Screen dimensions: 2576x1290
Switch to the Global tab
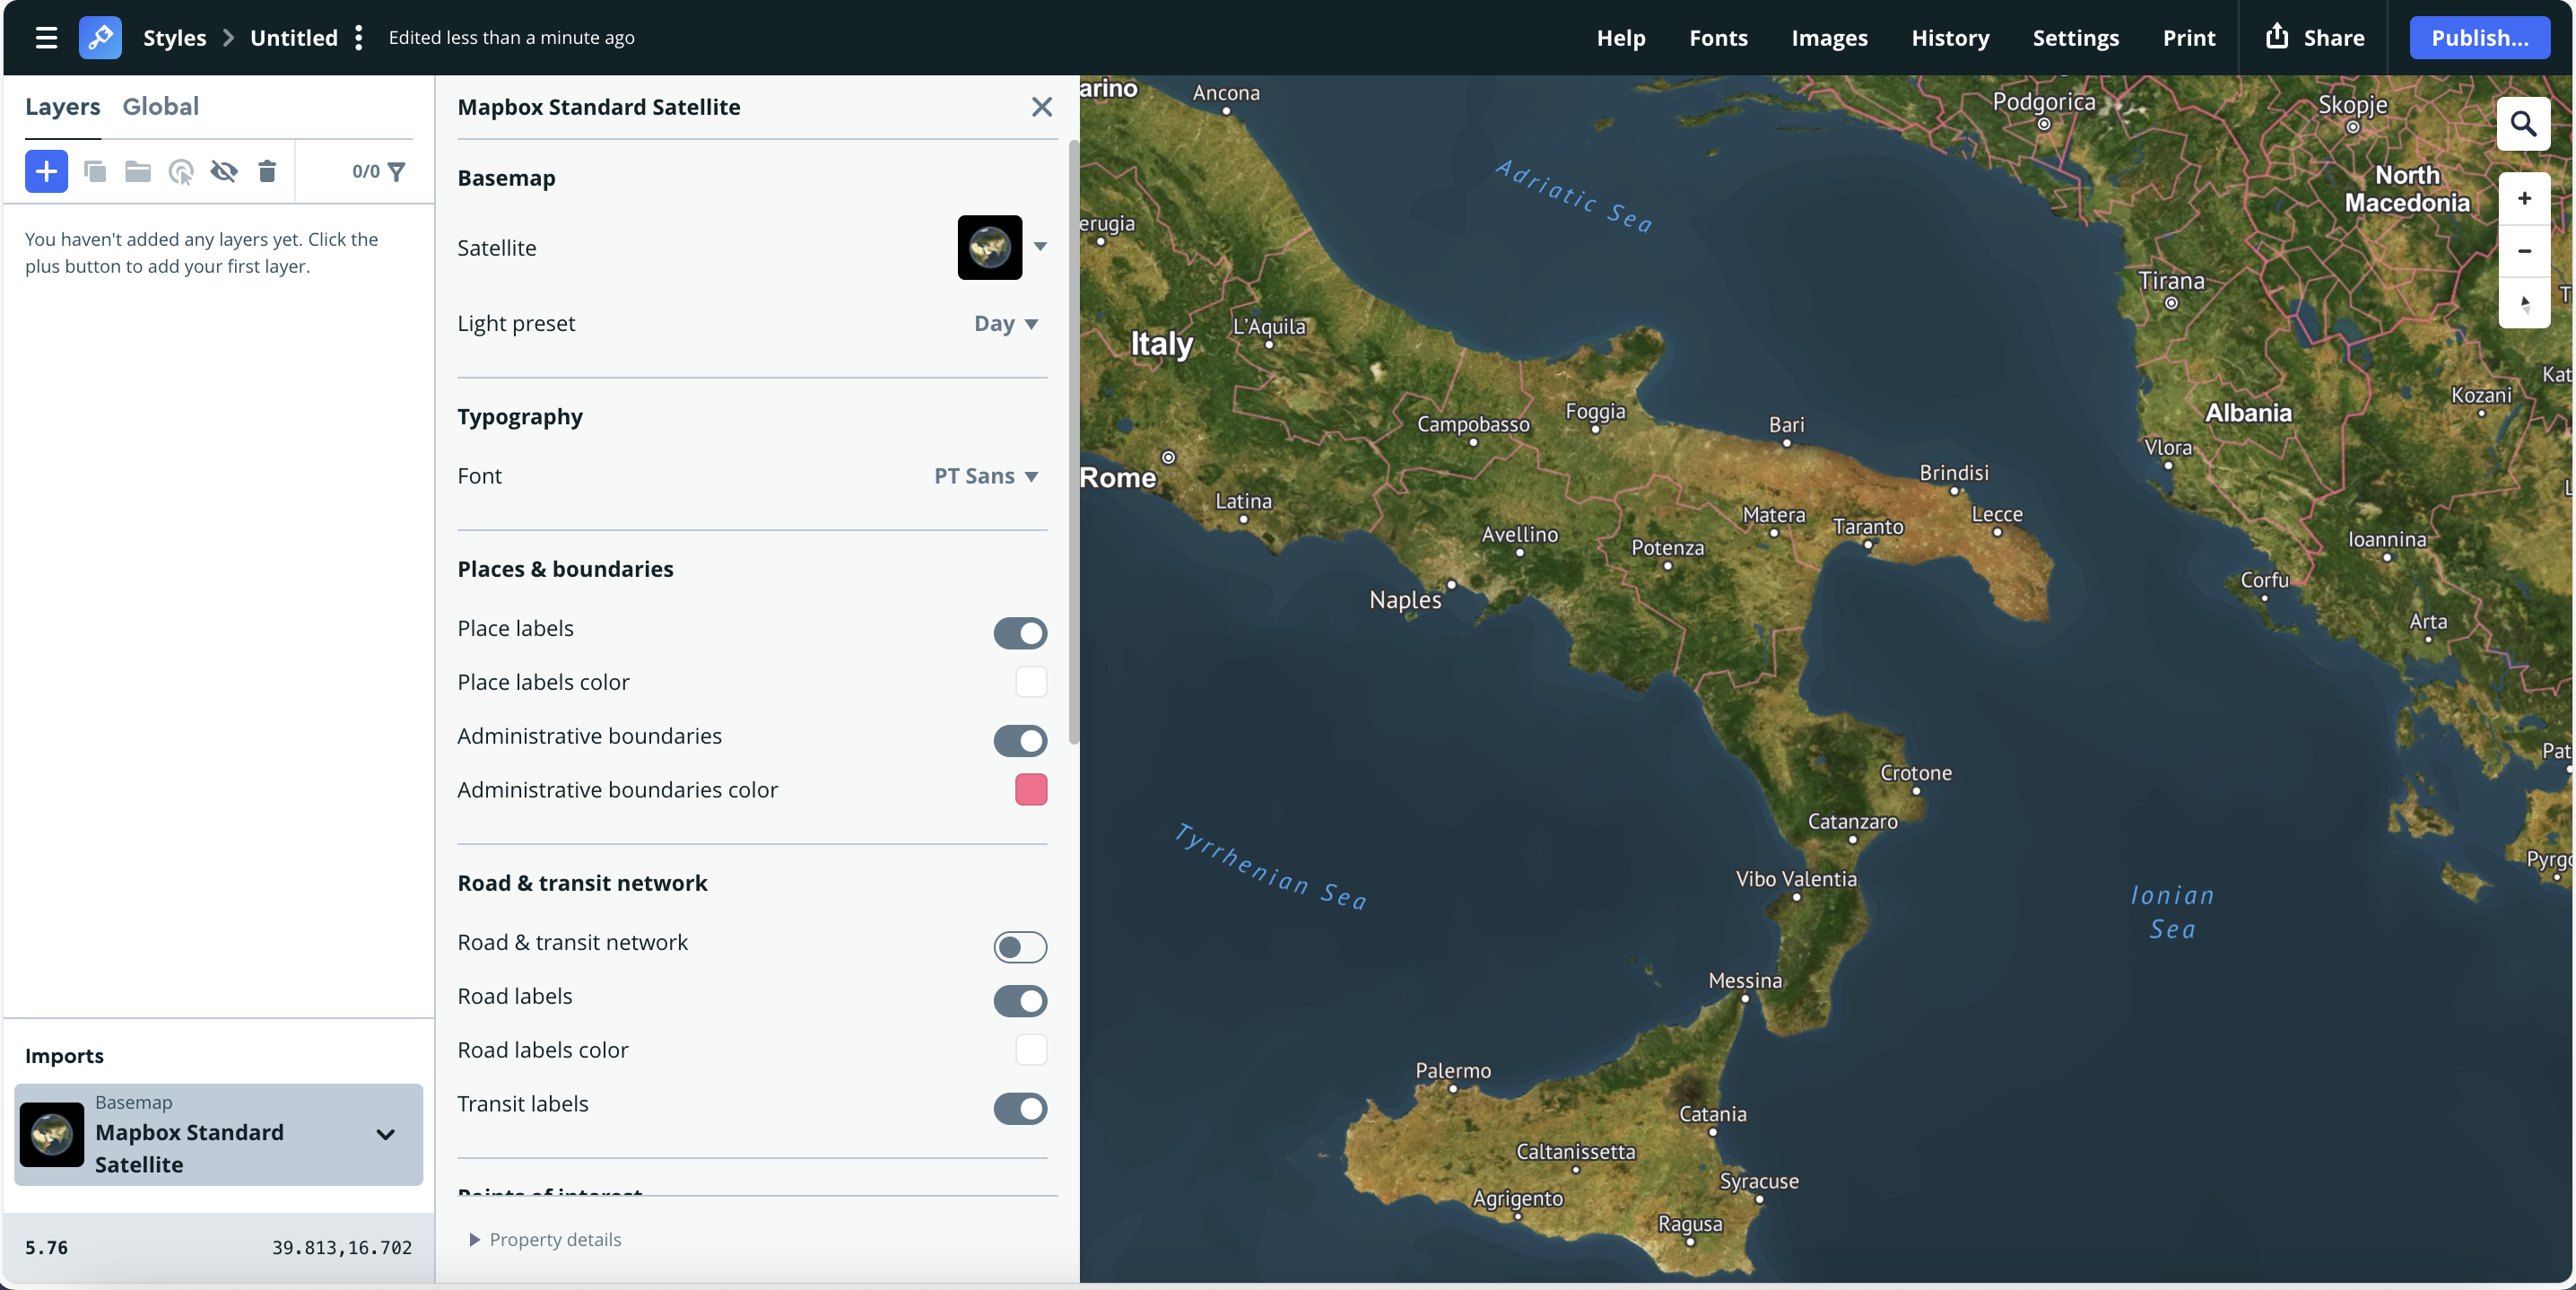(160, 106)
